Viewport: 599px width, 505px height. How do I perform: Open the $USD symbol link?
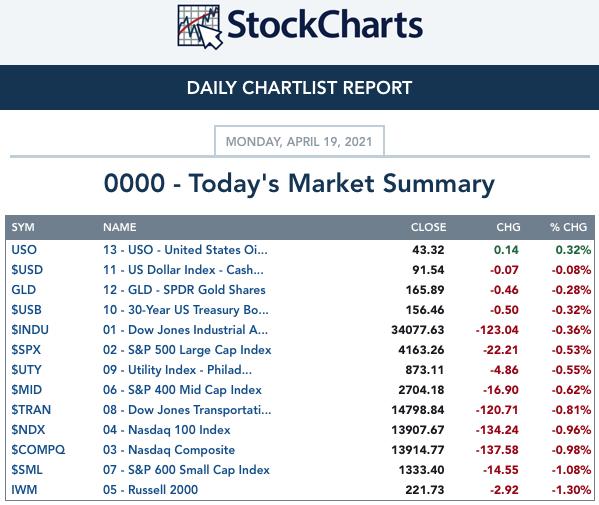[x=27, y=270]
